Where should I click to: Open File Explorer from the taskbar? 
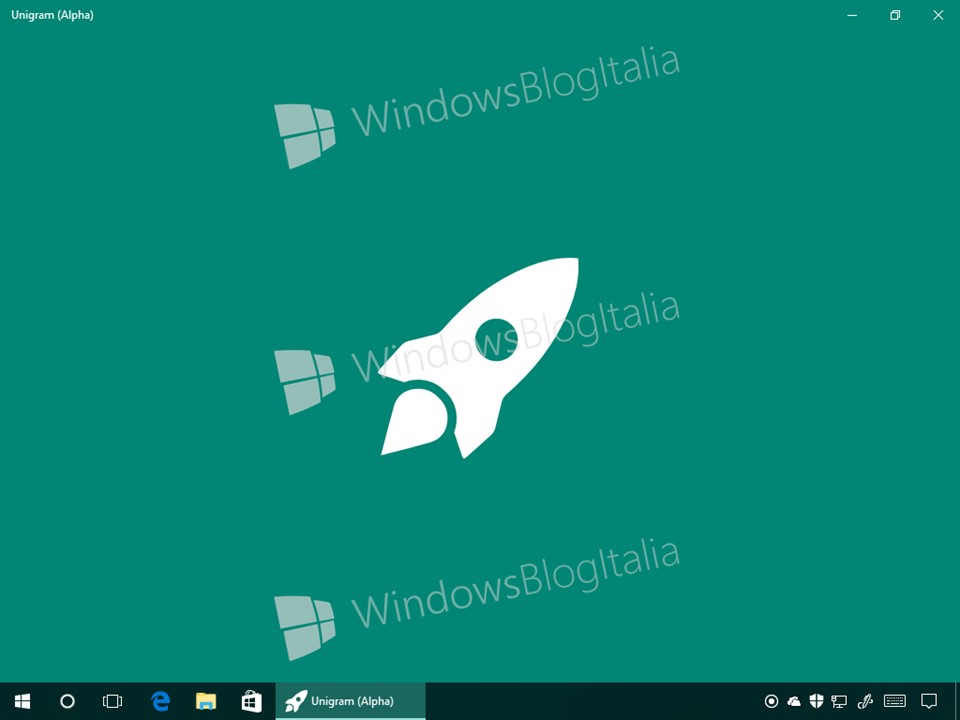click(x=206, y=701)
